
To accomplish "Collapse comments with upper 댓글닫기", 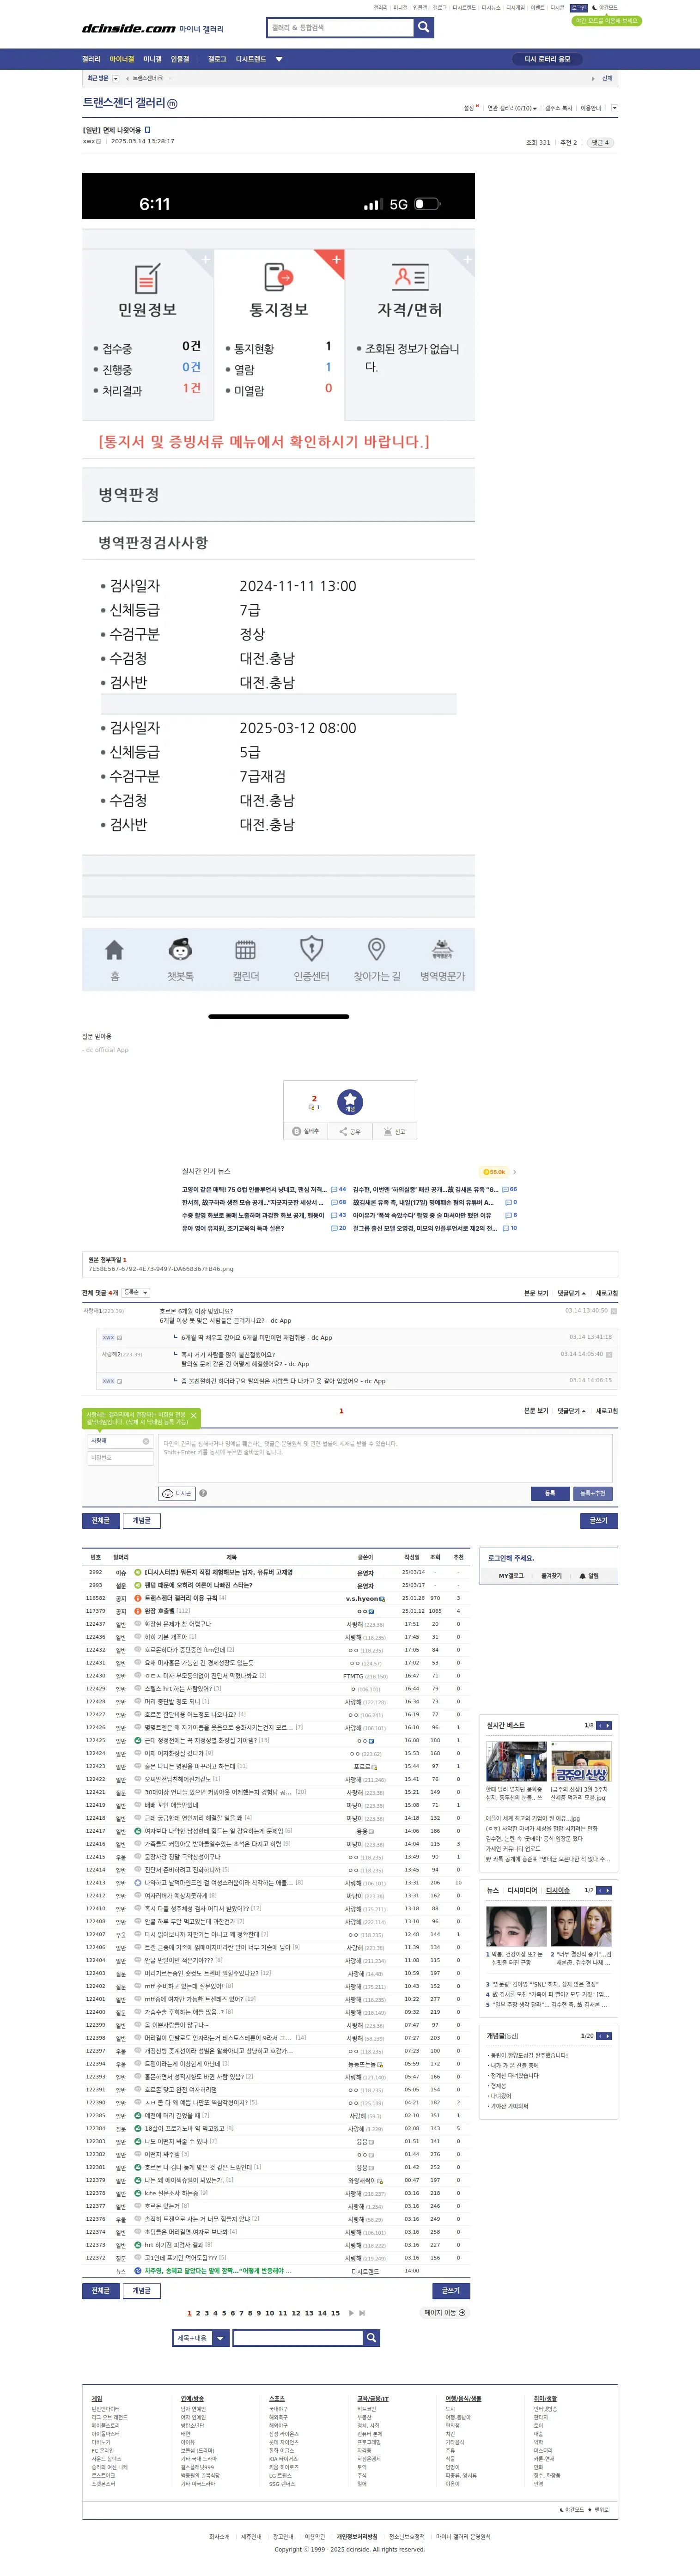I will click(571, 1293).
